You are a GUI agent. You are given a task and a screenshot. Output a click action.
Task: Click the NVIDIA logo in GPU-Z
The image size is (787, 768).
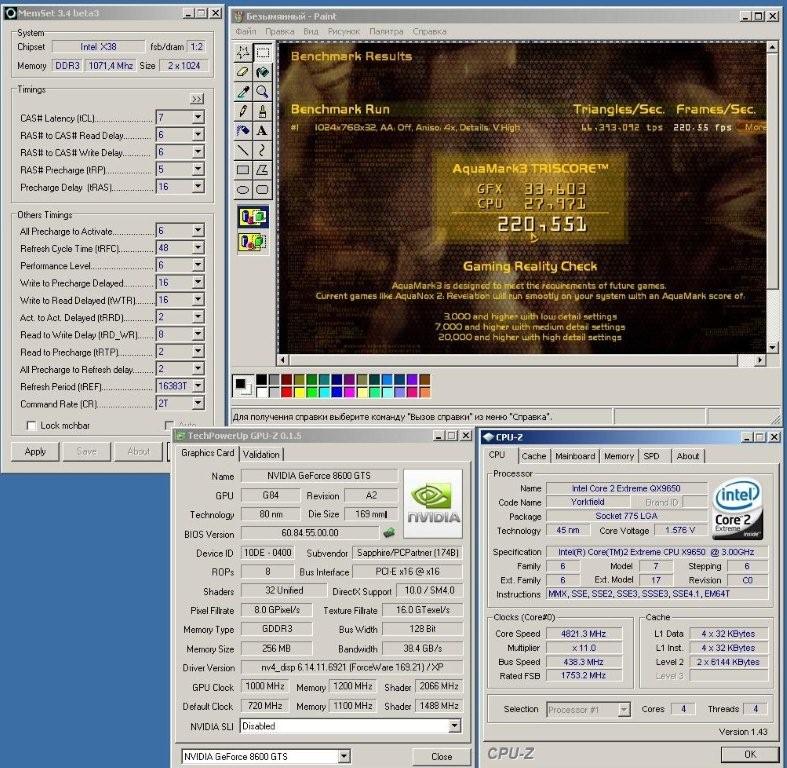coord(433,504)
